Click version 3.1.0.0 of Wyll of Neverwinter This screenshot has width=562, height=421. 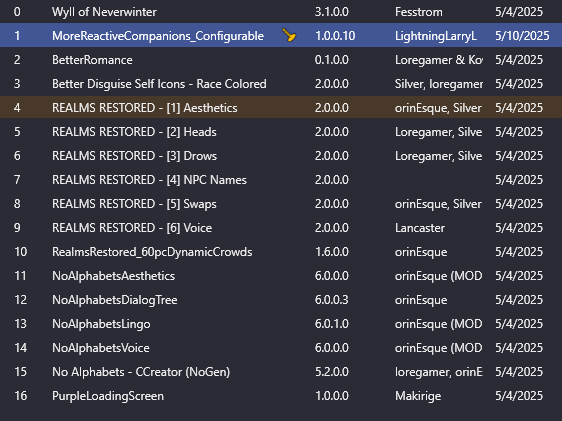click(x=332, y=12)
